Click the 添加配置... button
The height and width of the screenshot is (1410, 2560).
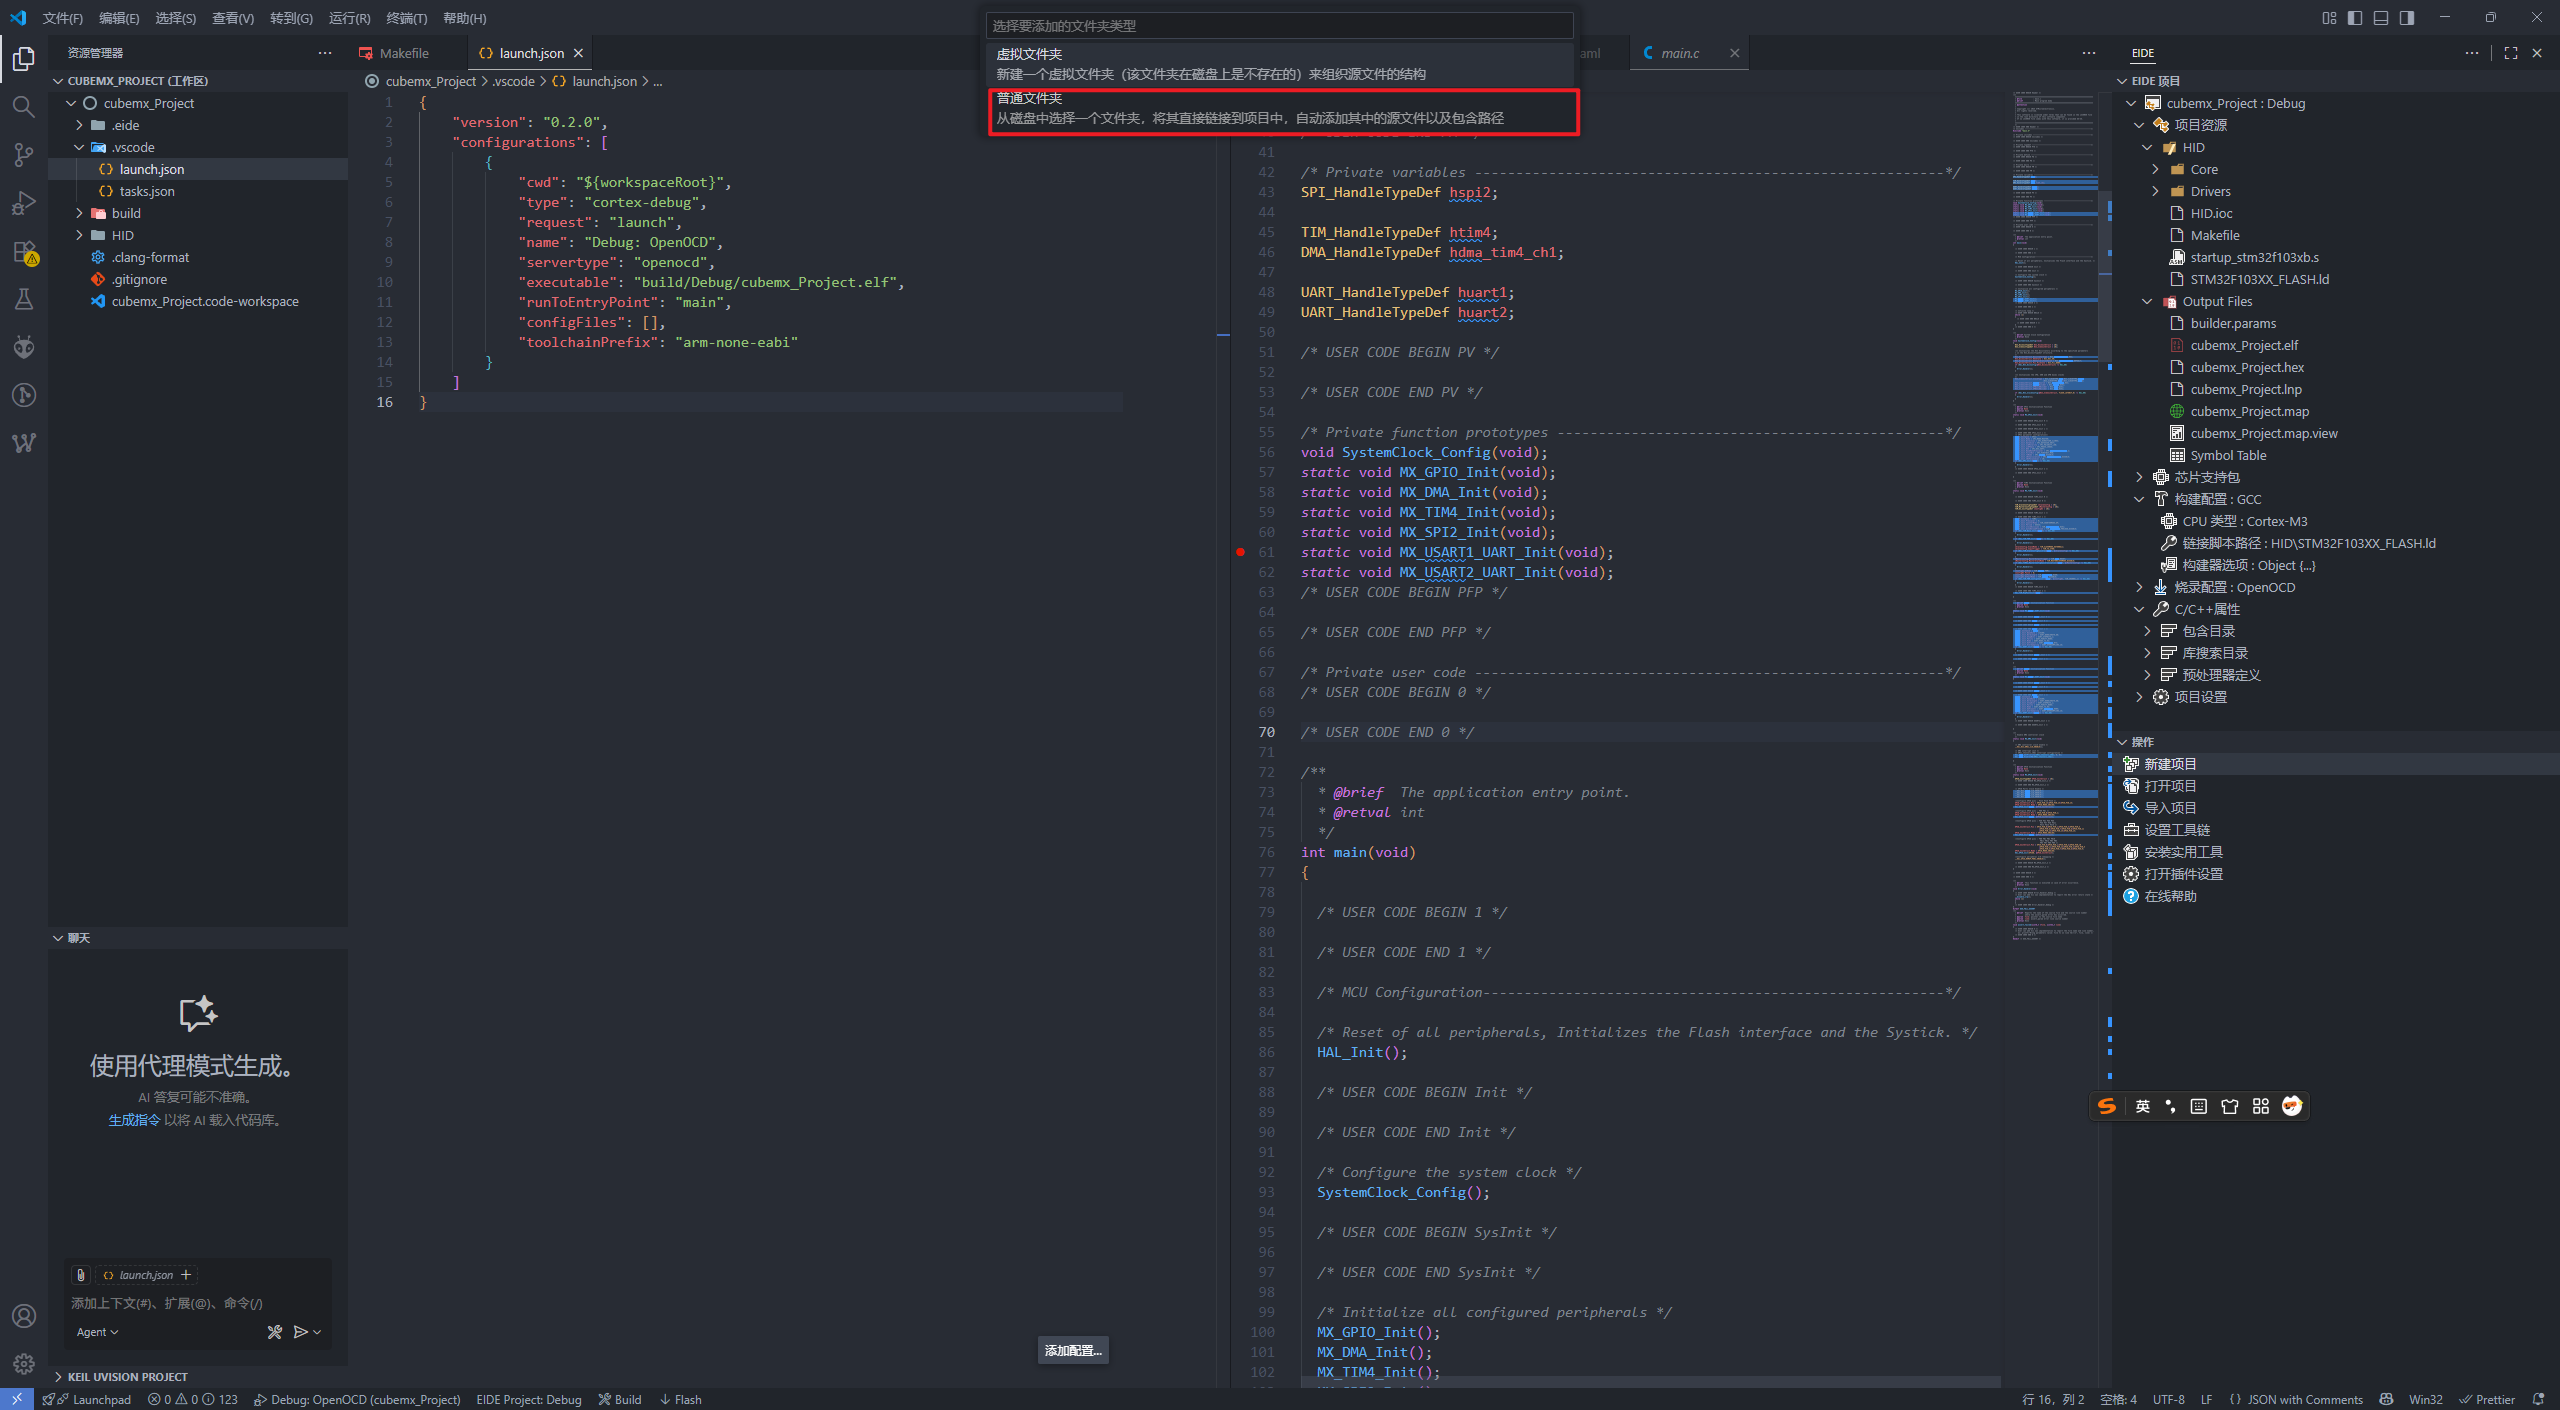1072,1350
